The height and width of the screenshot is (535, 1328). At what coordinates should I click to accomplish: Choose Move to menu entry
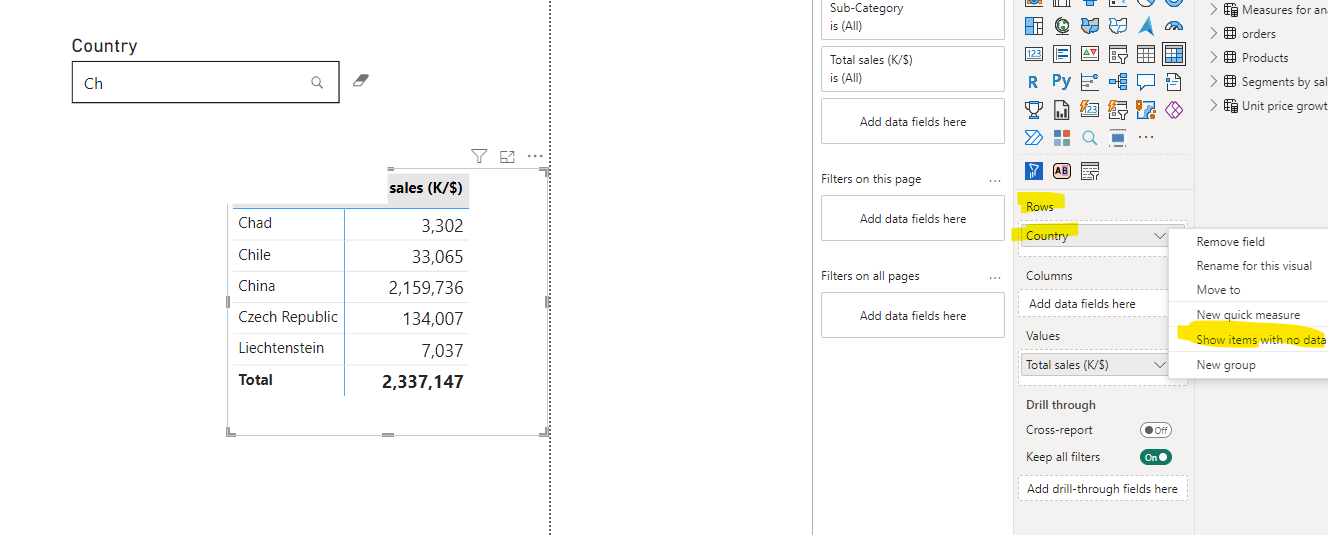(x=1218, y=290)
